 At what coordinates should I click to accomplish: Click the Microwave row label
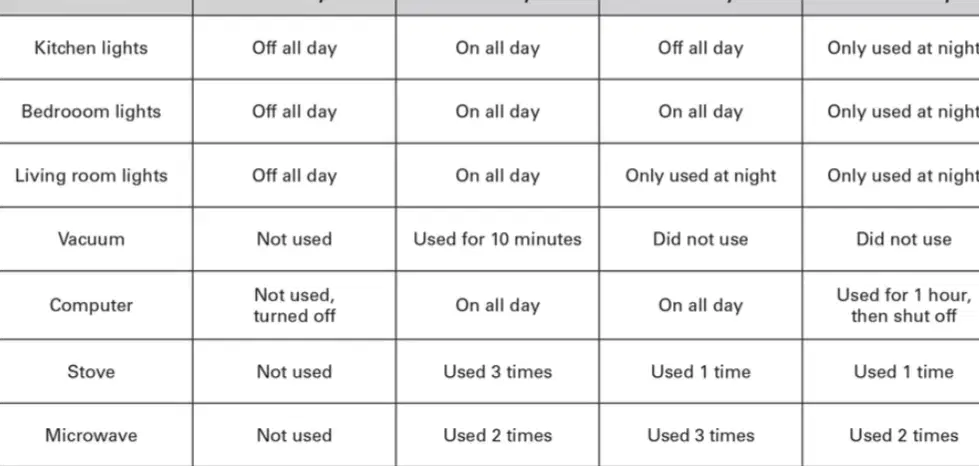tap(91, 435)
